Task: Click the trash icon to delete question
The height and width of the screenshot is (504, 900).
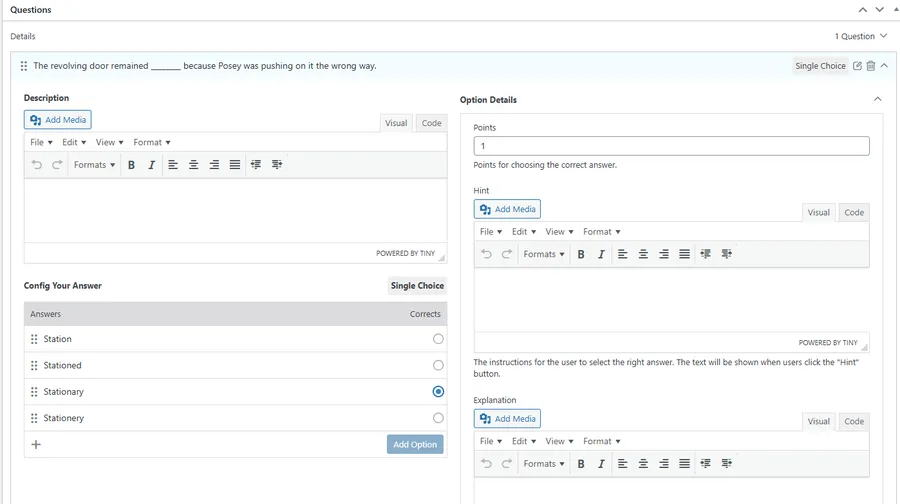Action: [870, 66]
